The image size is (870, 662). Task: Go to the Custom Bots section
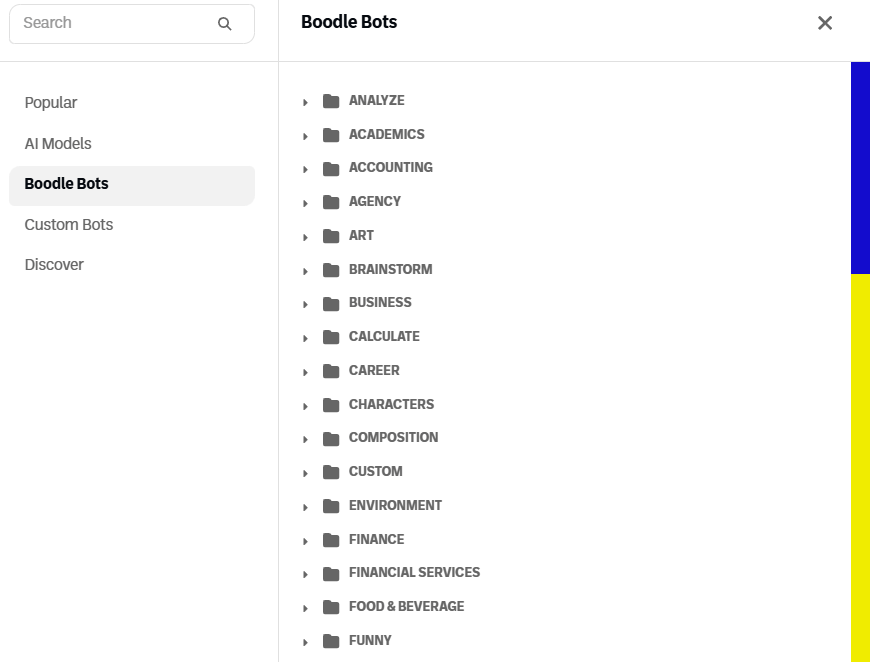pyautogui.click(x=69, y=225)
